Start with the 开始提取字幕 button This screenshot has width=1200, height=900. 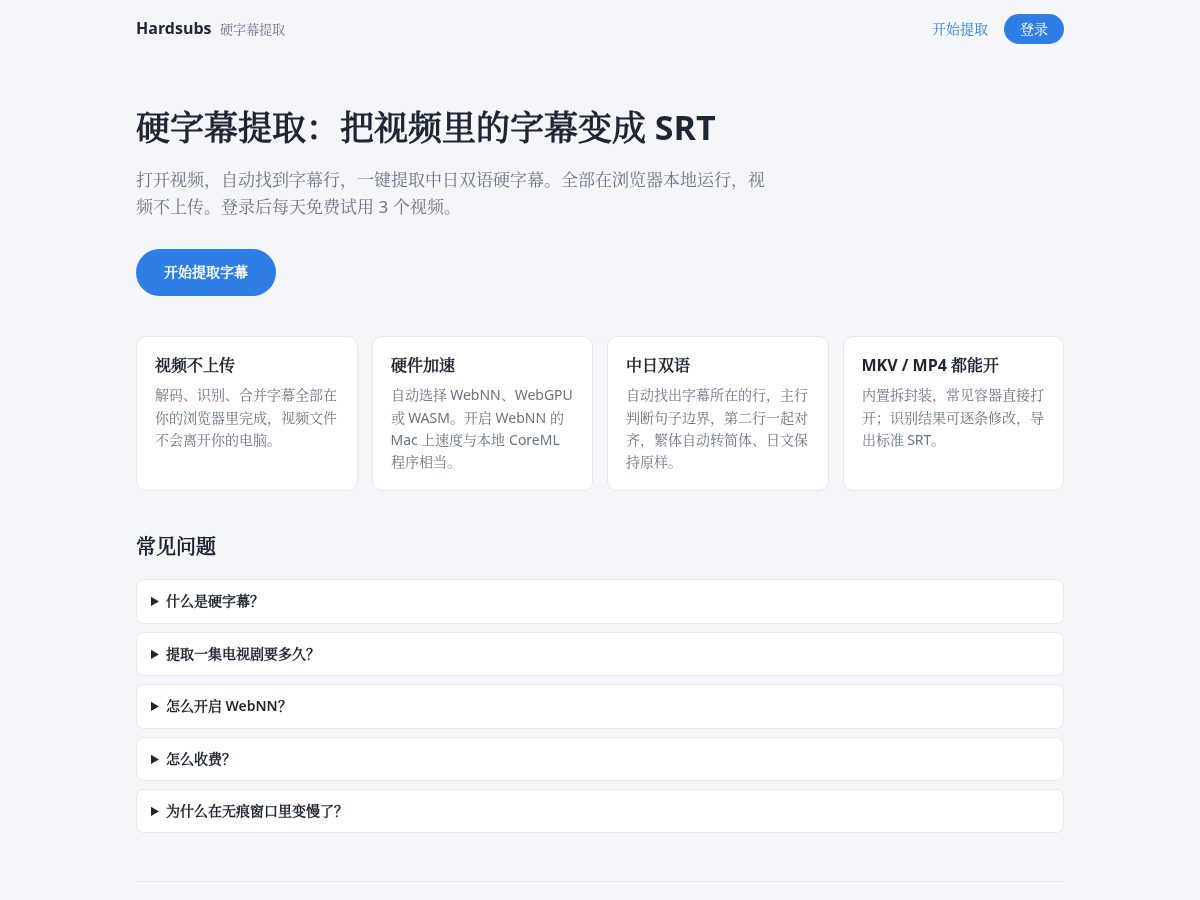coord(206,272)
